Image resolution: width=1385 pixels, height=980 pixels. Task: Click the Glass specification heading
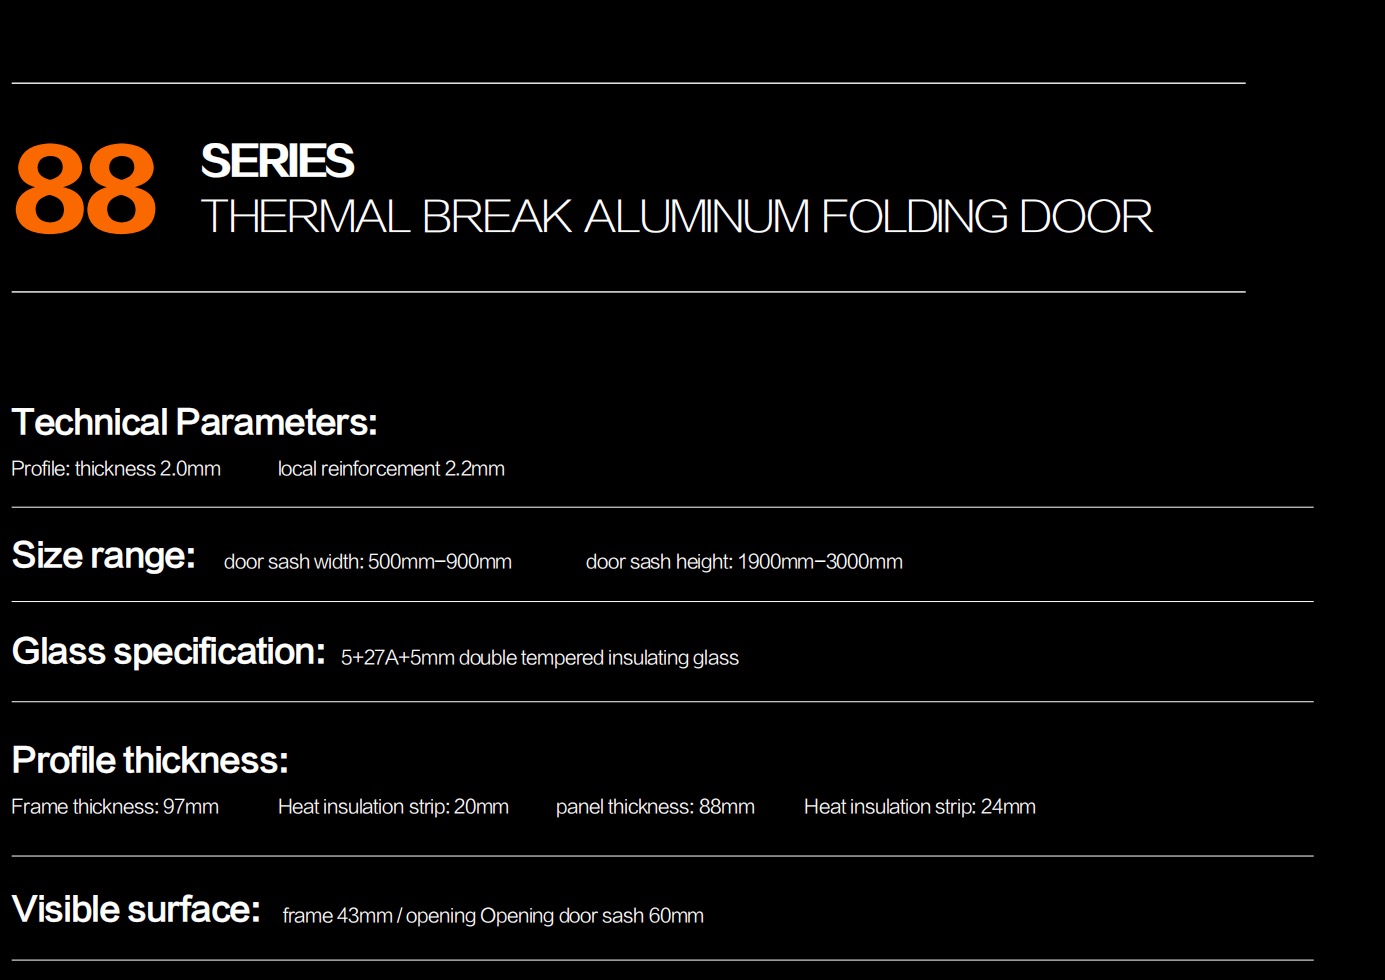(x=168, y=652)
